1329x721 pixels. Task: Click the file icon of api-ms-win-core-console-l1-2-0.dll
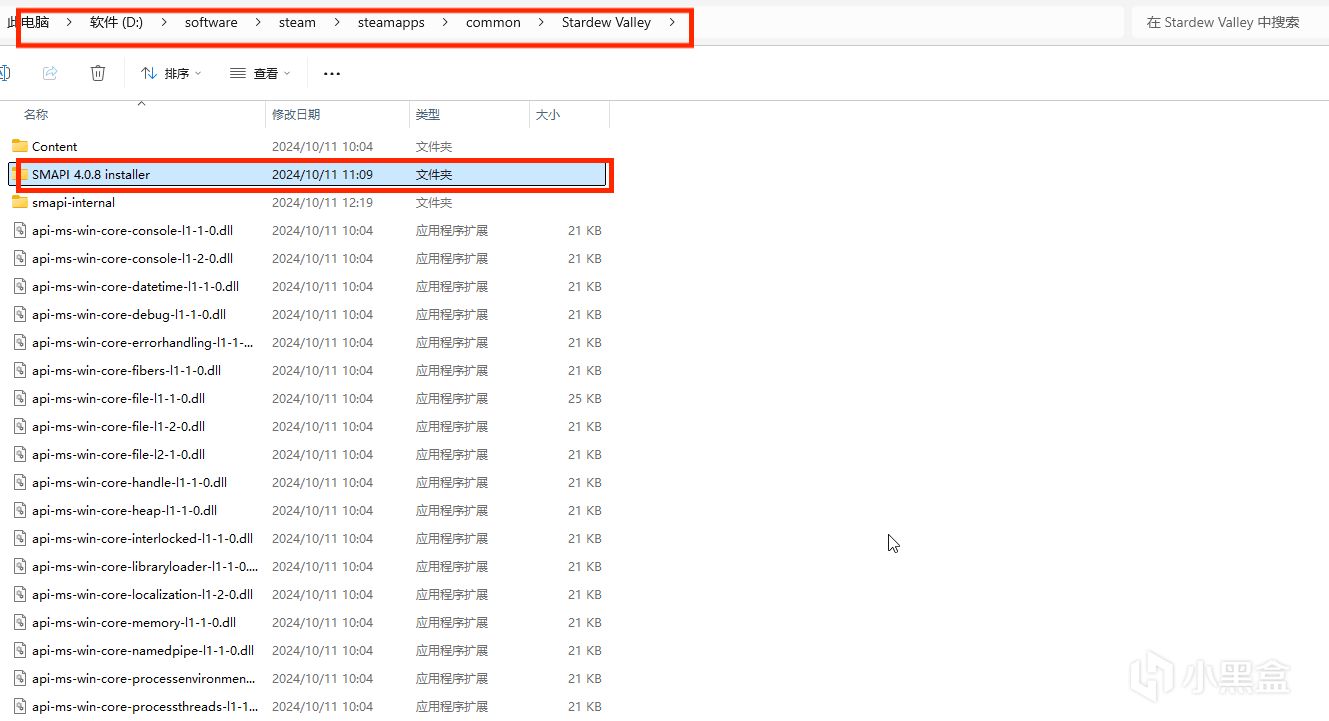pyautogui.click(x=20, y=258)
